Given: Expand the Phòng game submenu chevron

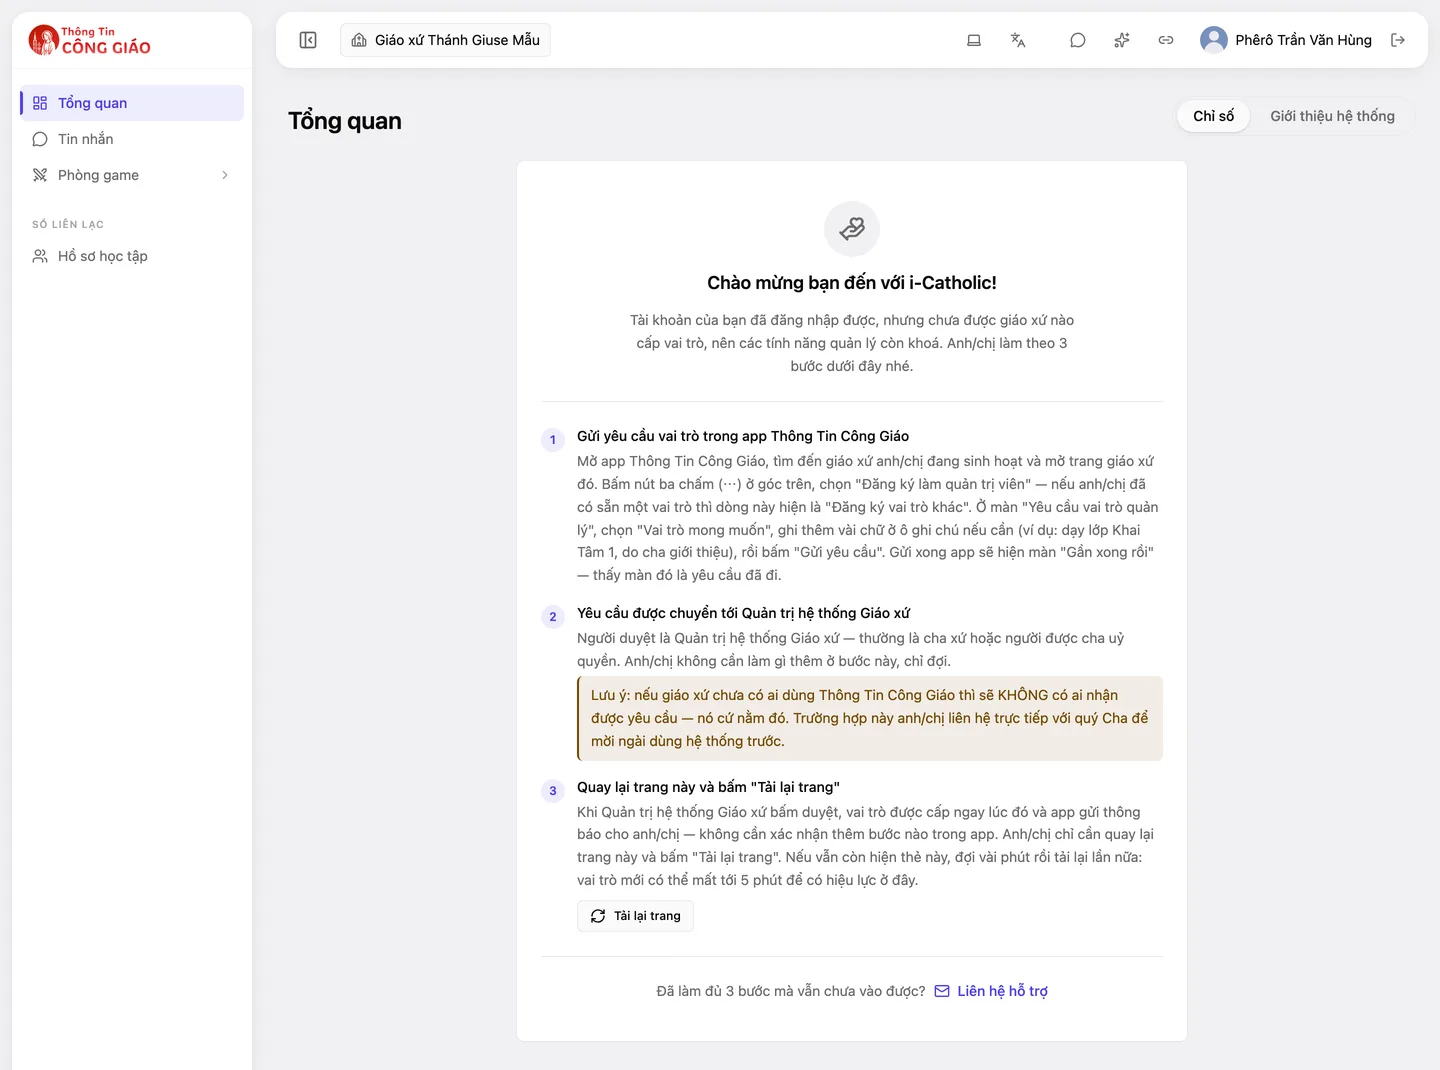Looking at the screenshot, I should 225,175.
